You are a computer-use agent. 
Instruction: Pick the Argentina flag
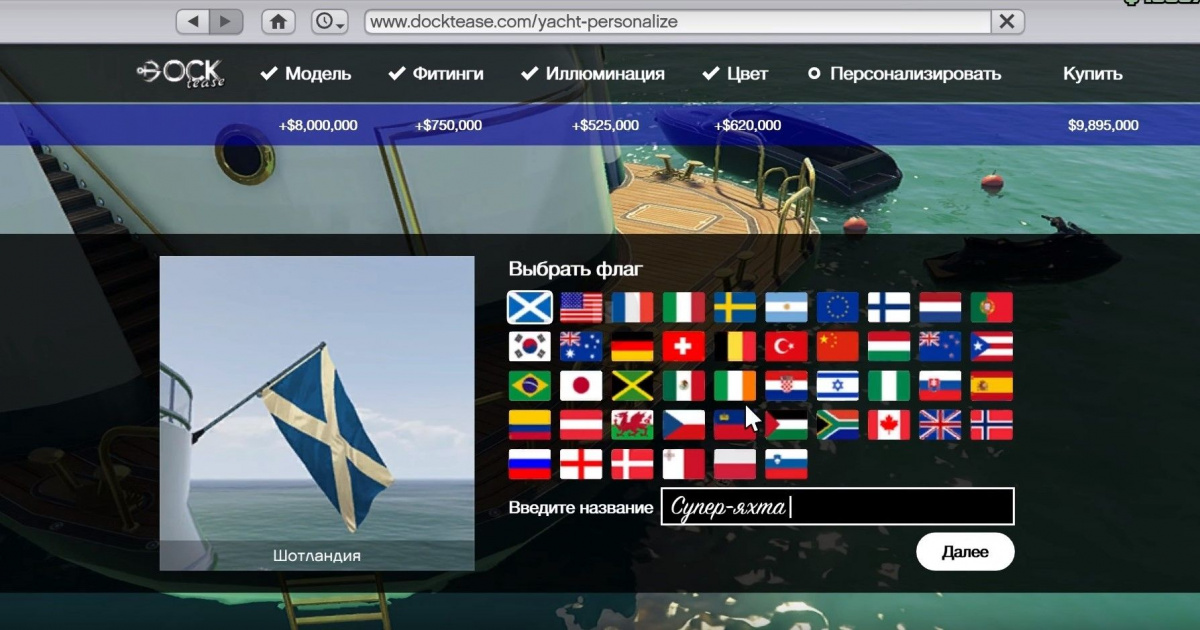787,307
